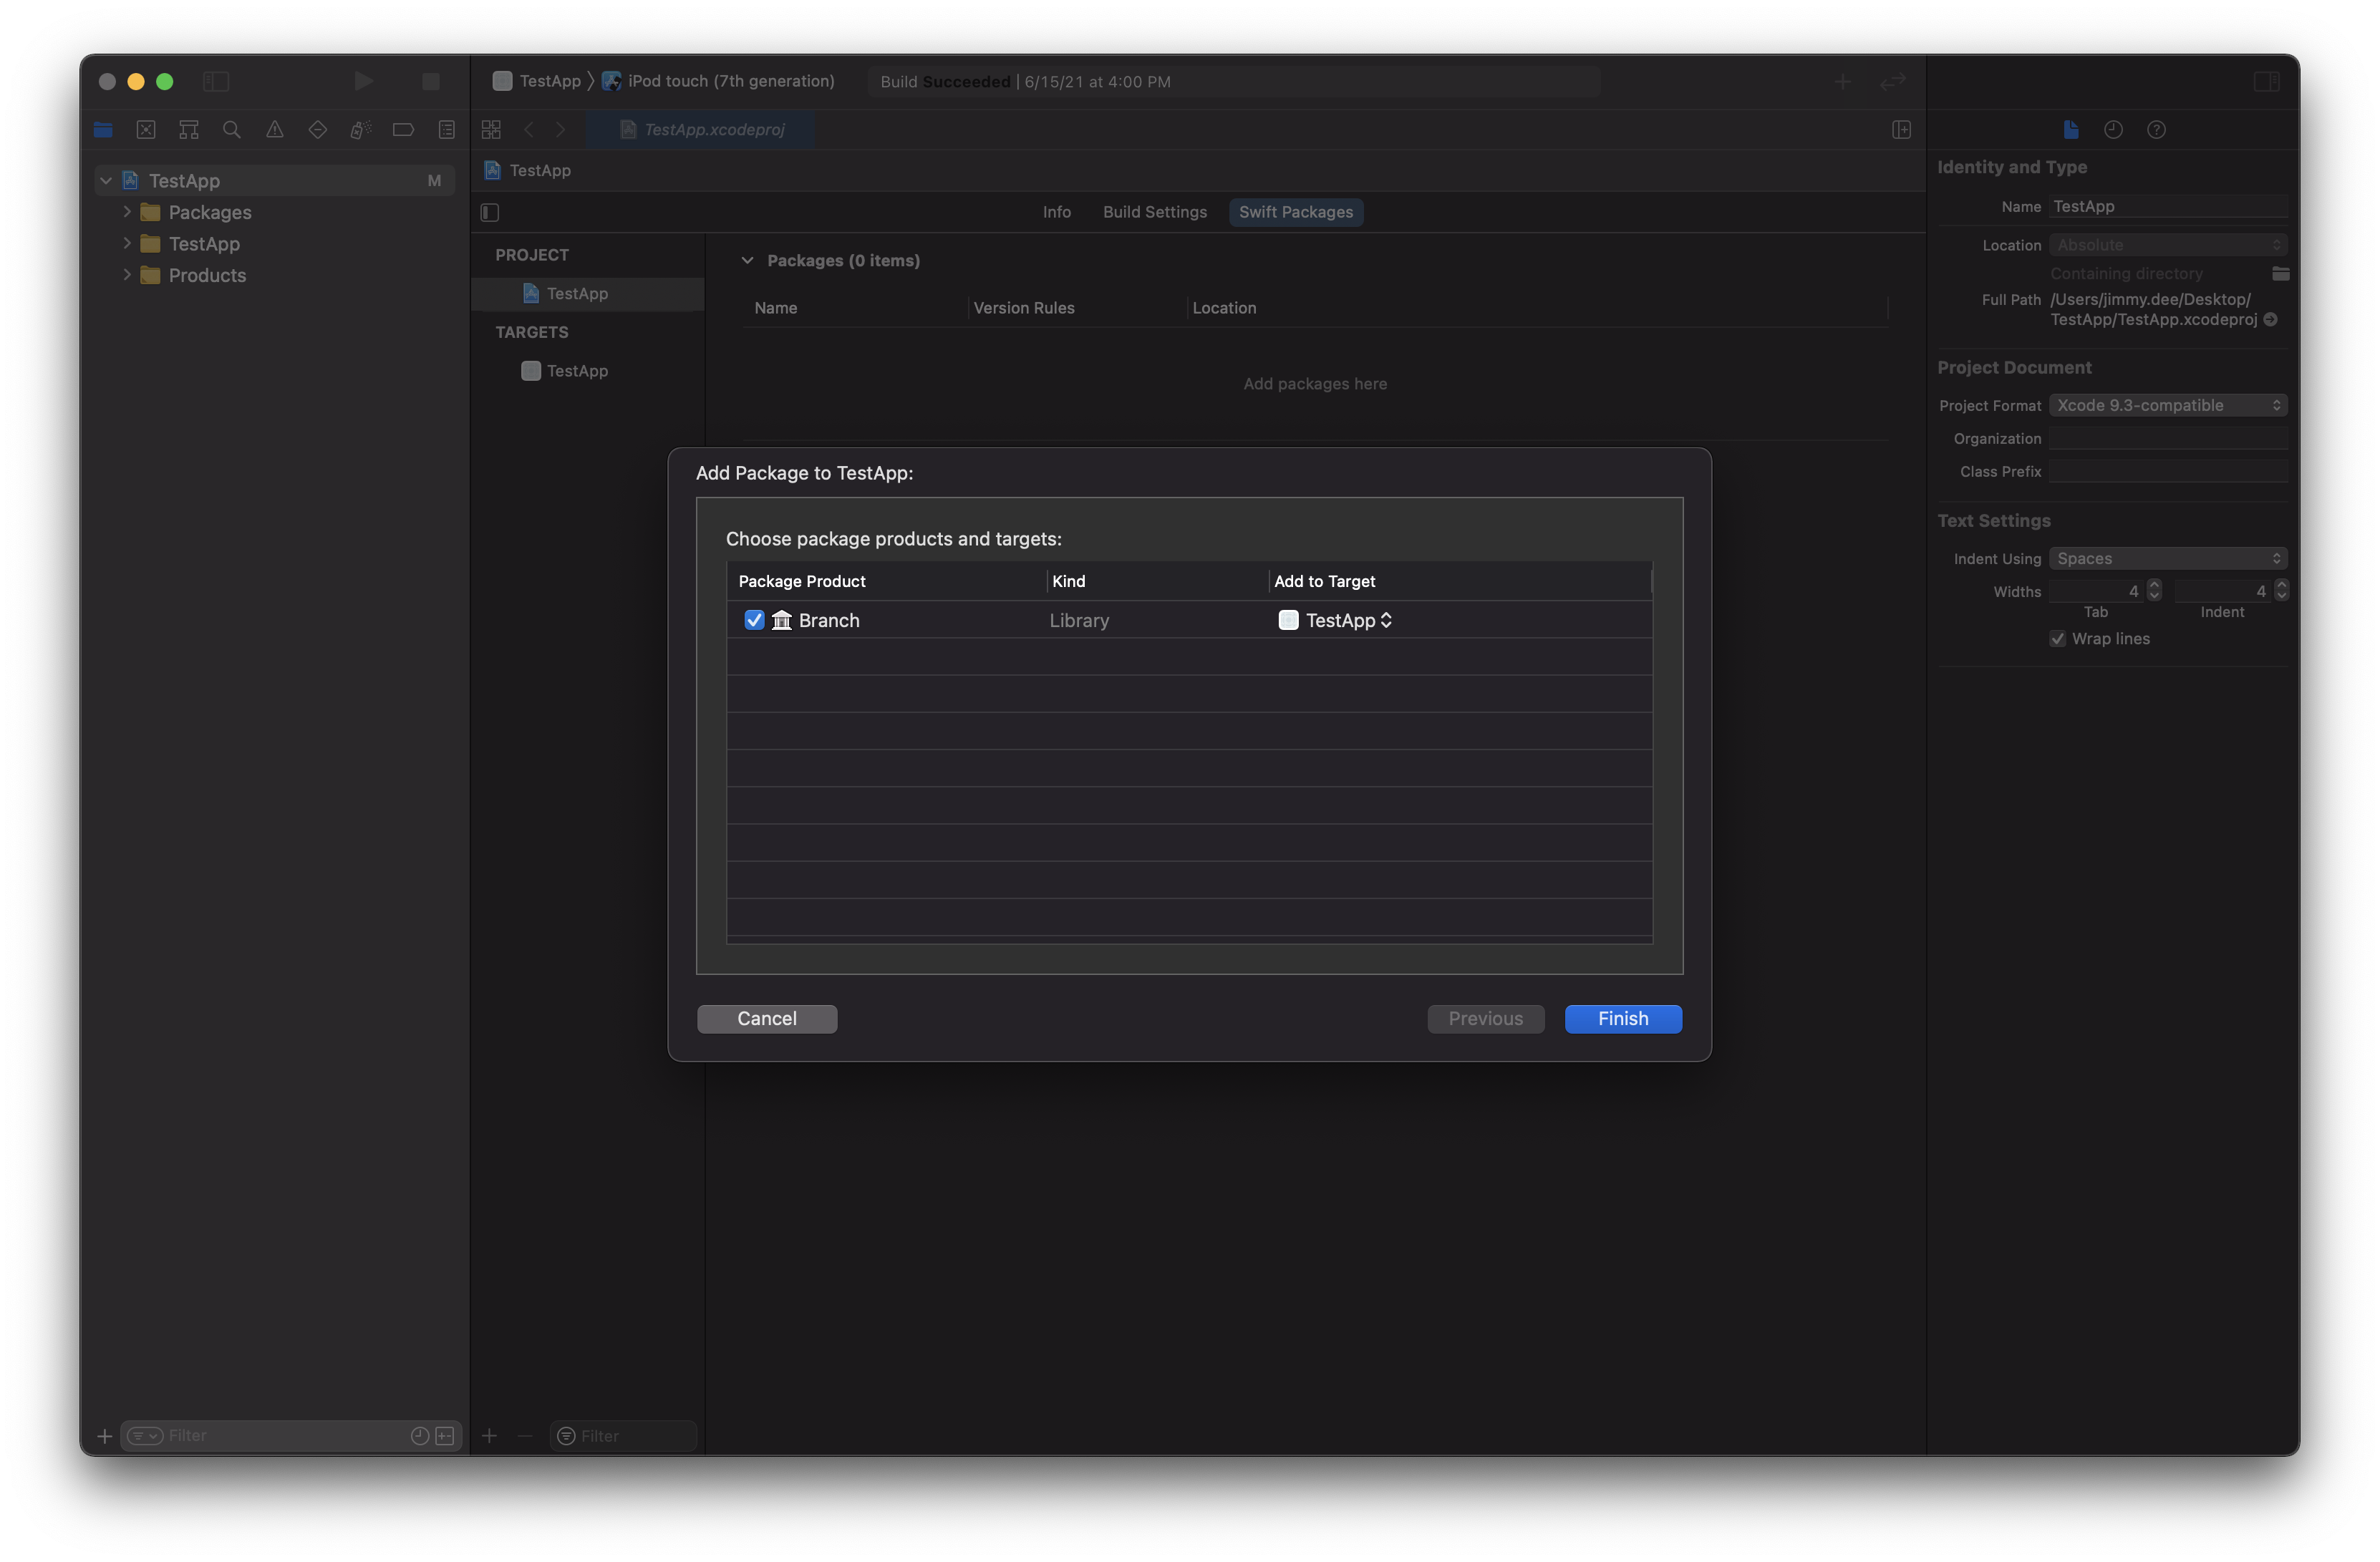Click the Stop button in toolbar
This screenshot has width=2380, height=1562.
[x=431, y=82]
